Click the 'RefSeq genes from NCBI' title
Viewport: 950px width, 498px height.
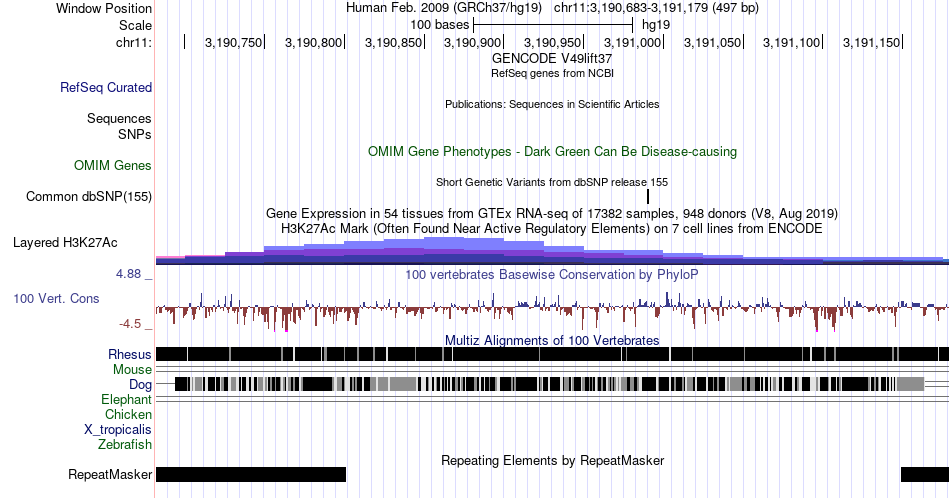pos(552,73)
